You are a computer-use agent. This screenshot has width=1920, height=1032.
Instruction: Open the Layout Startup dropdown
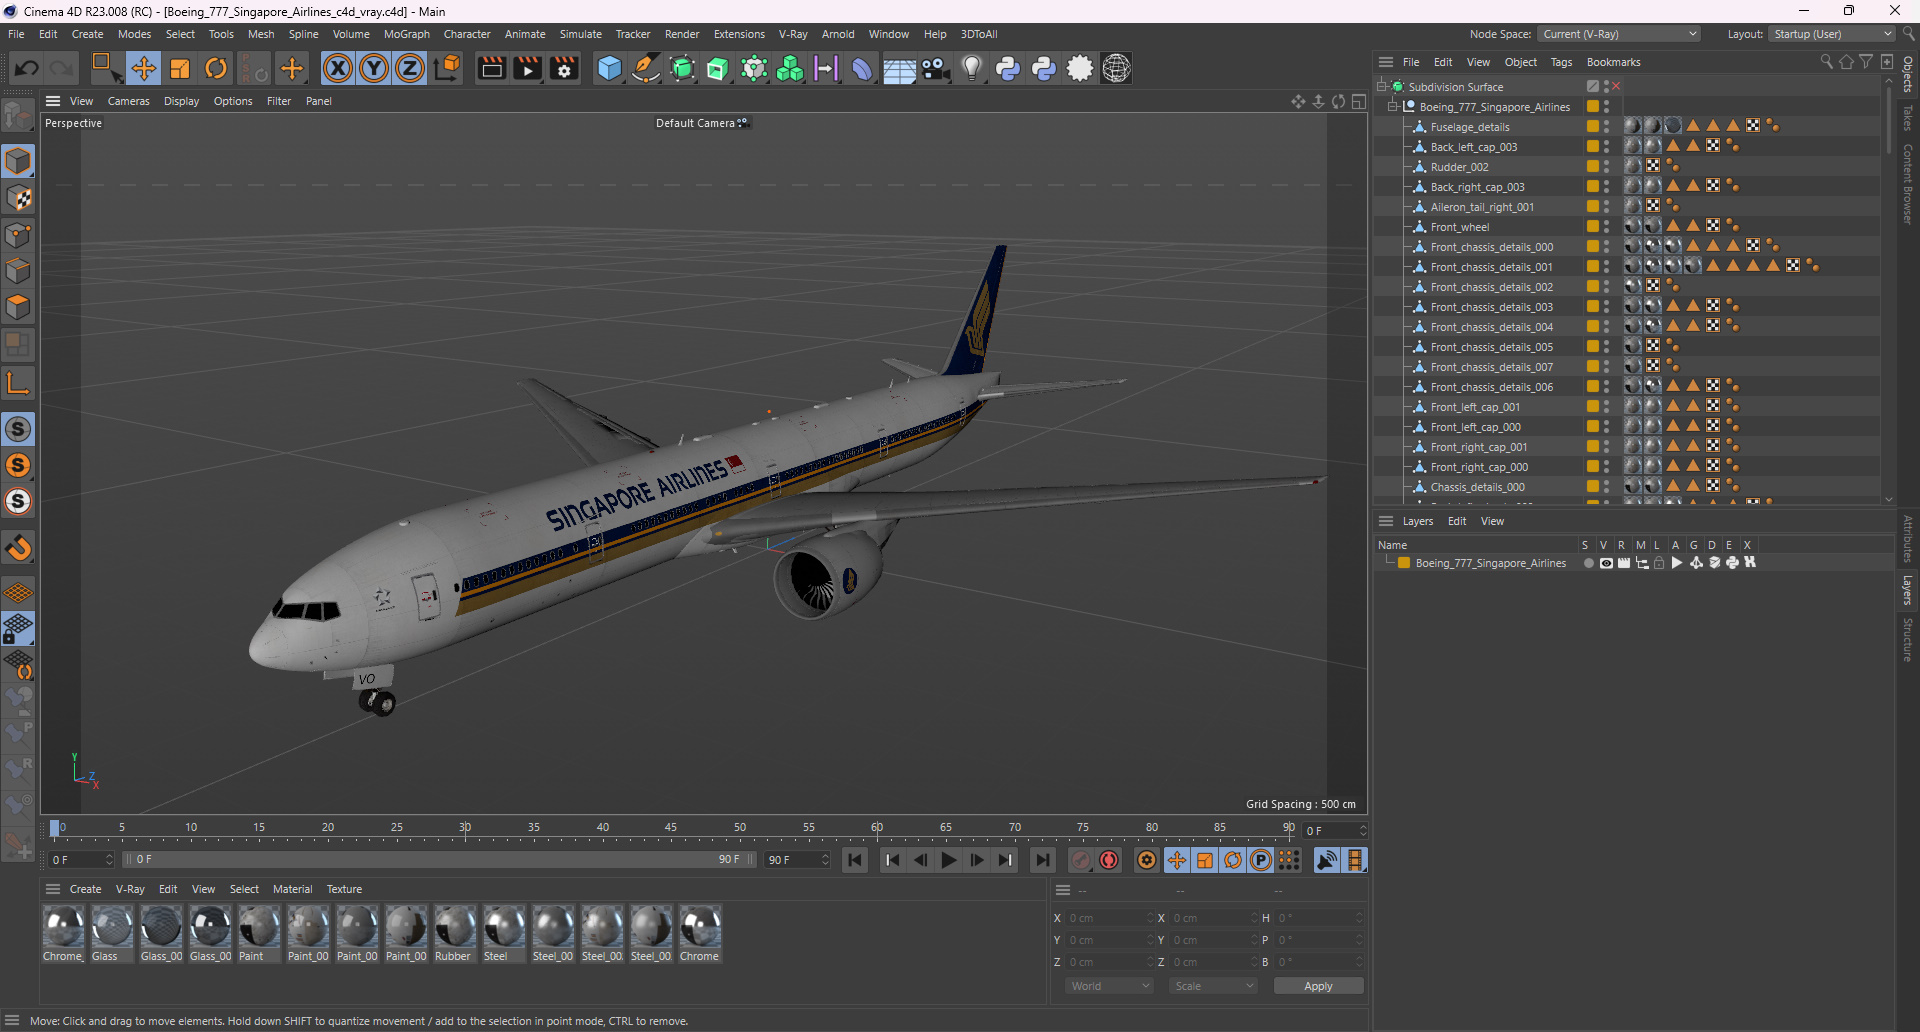click(1832, 34)
